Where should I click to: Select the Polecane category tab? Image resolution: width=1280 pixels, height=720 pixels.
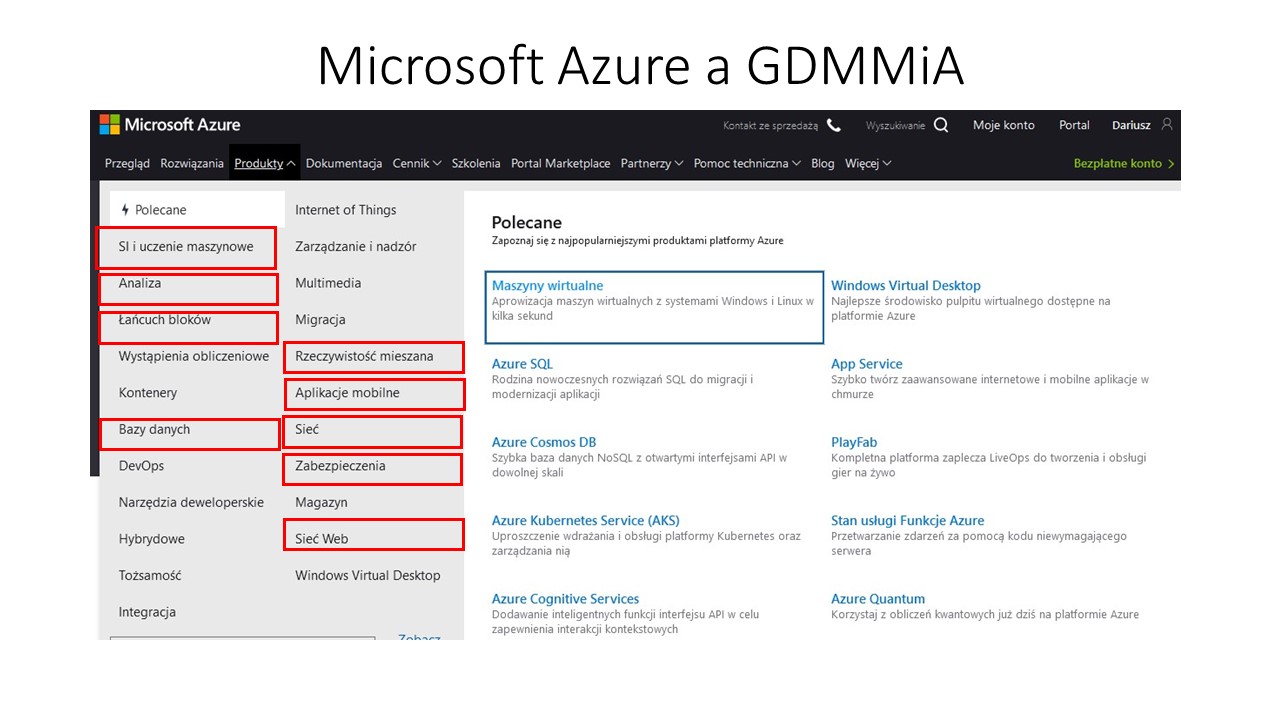(197, 210)
